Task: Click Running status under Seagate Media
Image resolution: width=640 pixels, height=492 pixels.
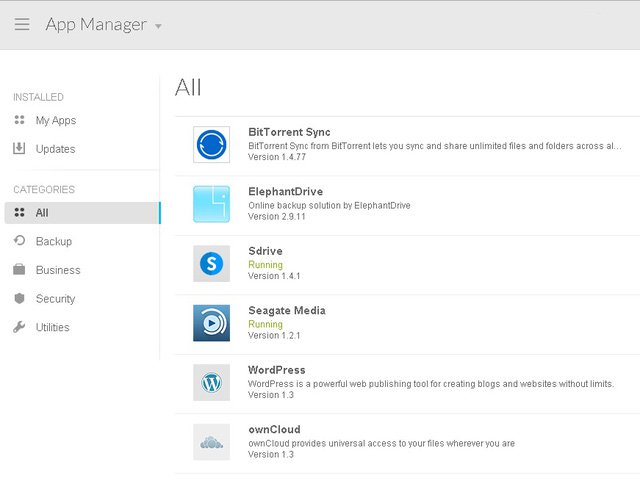Action: pos(265,324)
